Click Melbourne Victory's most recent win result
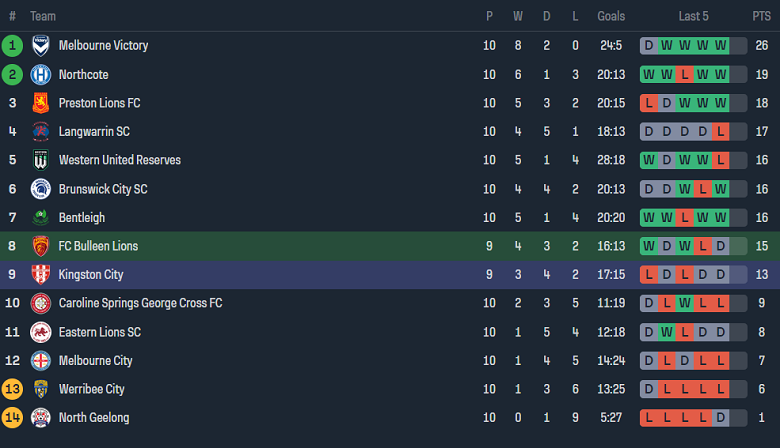Screen dimensions: 780x448 (737, 46)
